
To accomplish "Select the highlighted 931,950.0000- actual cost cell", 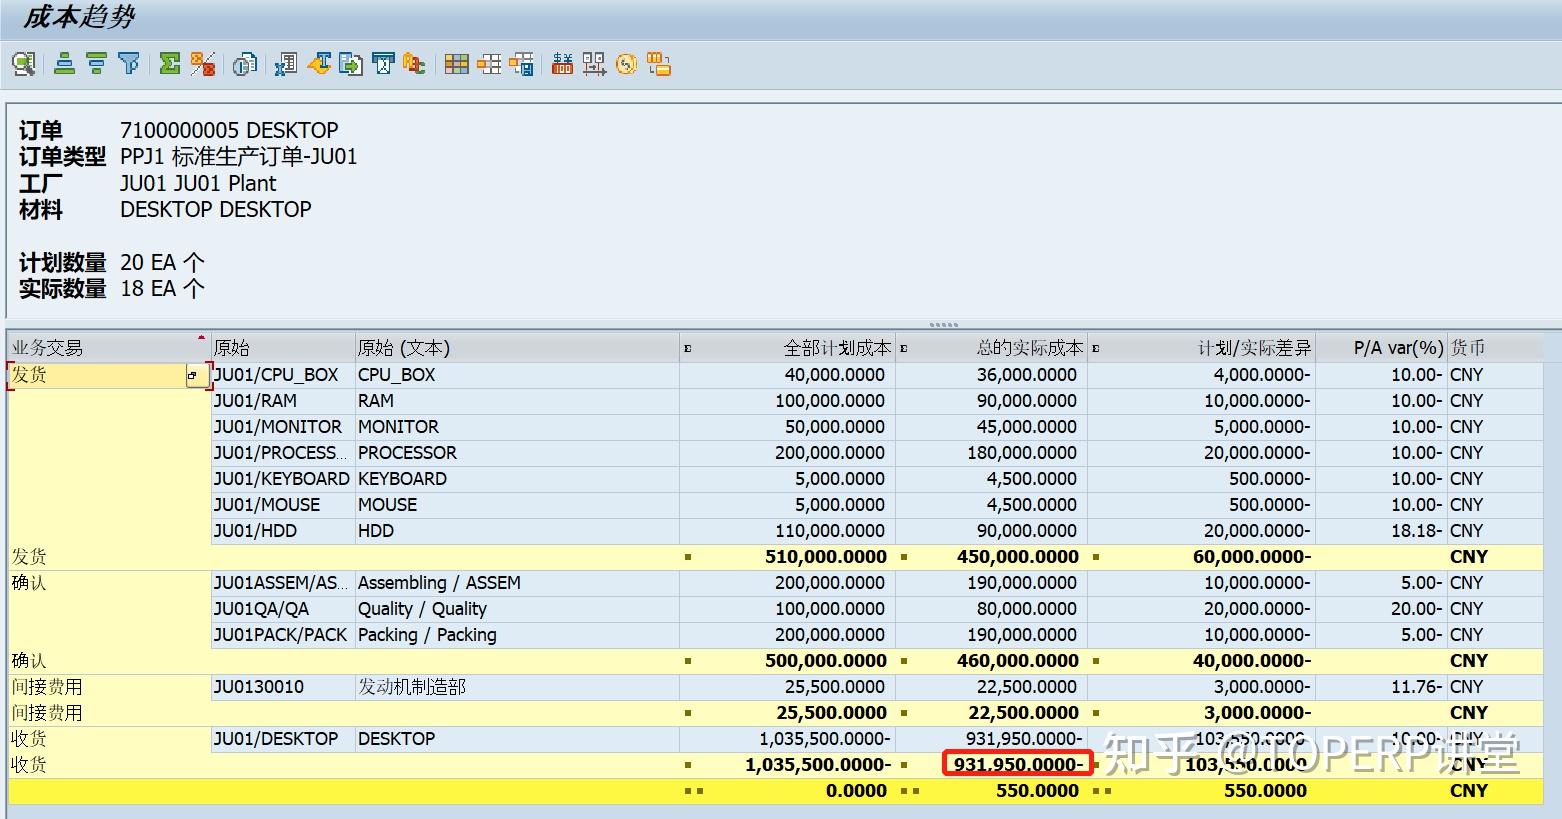I will (x=1016, y=765).
